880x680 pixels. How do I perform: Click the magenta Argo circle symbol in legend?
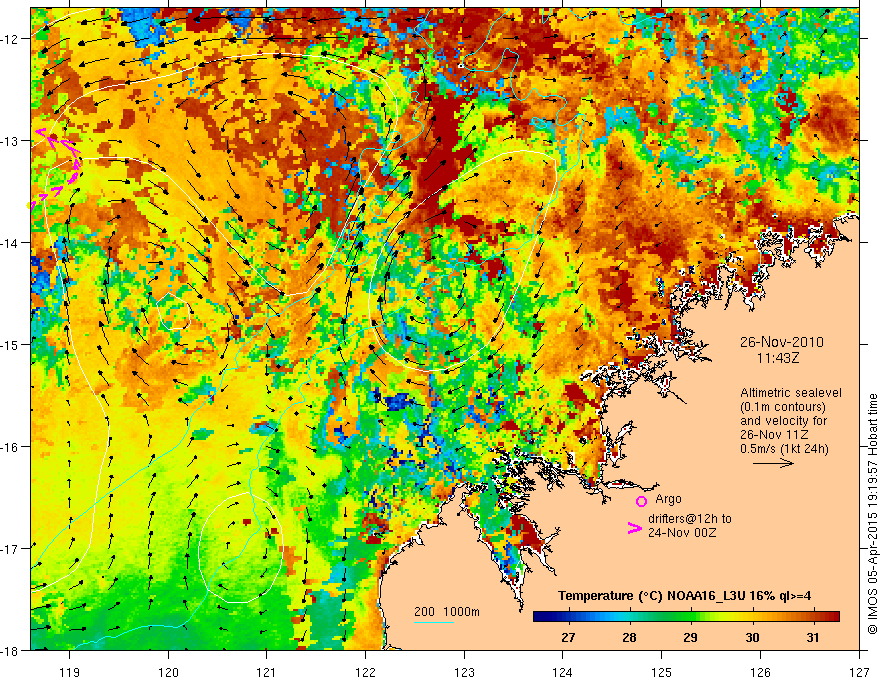[x=641, y=501]
